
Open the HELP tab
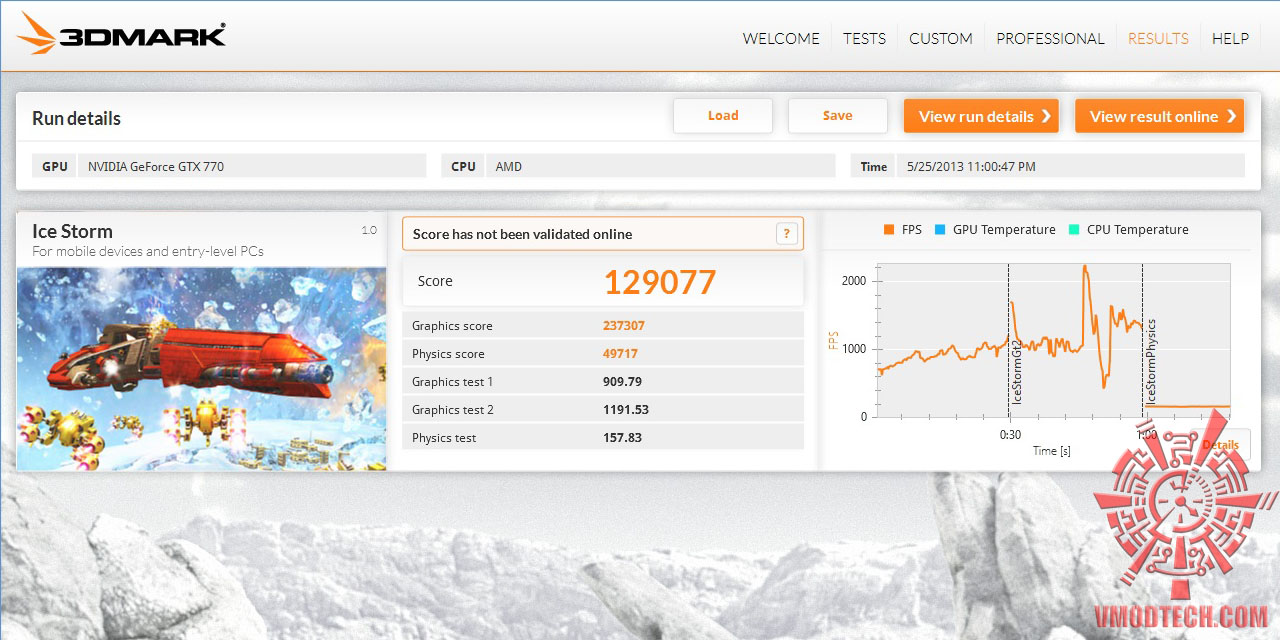click(1230, 39)
